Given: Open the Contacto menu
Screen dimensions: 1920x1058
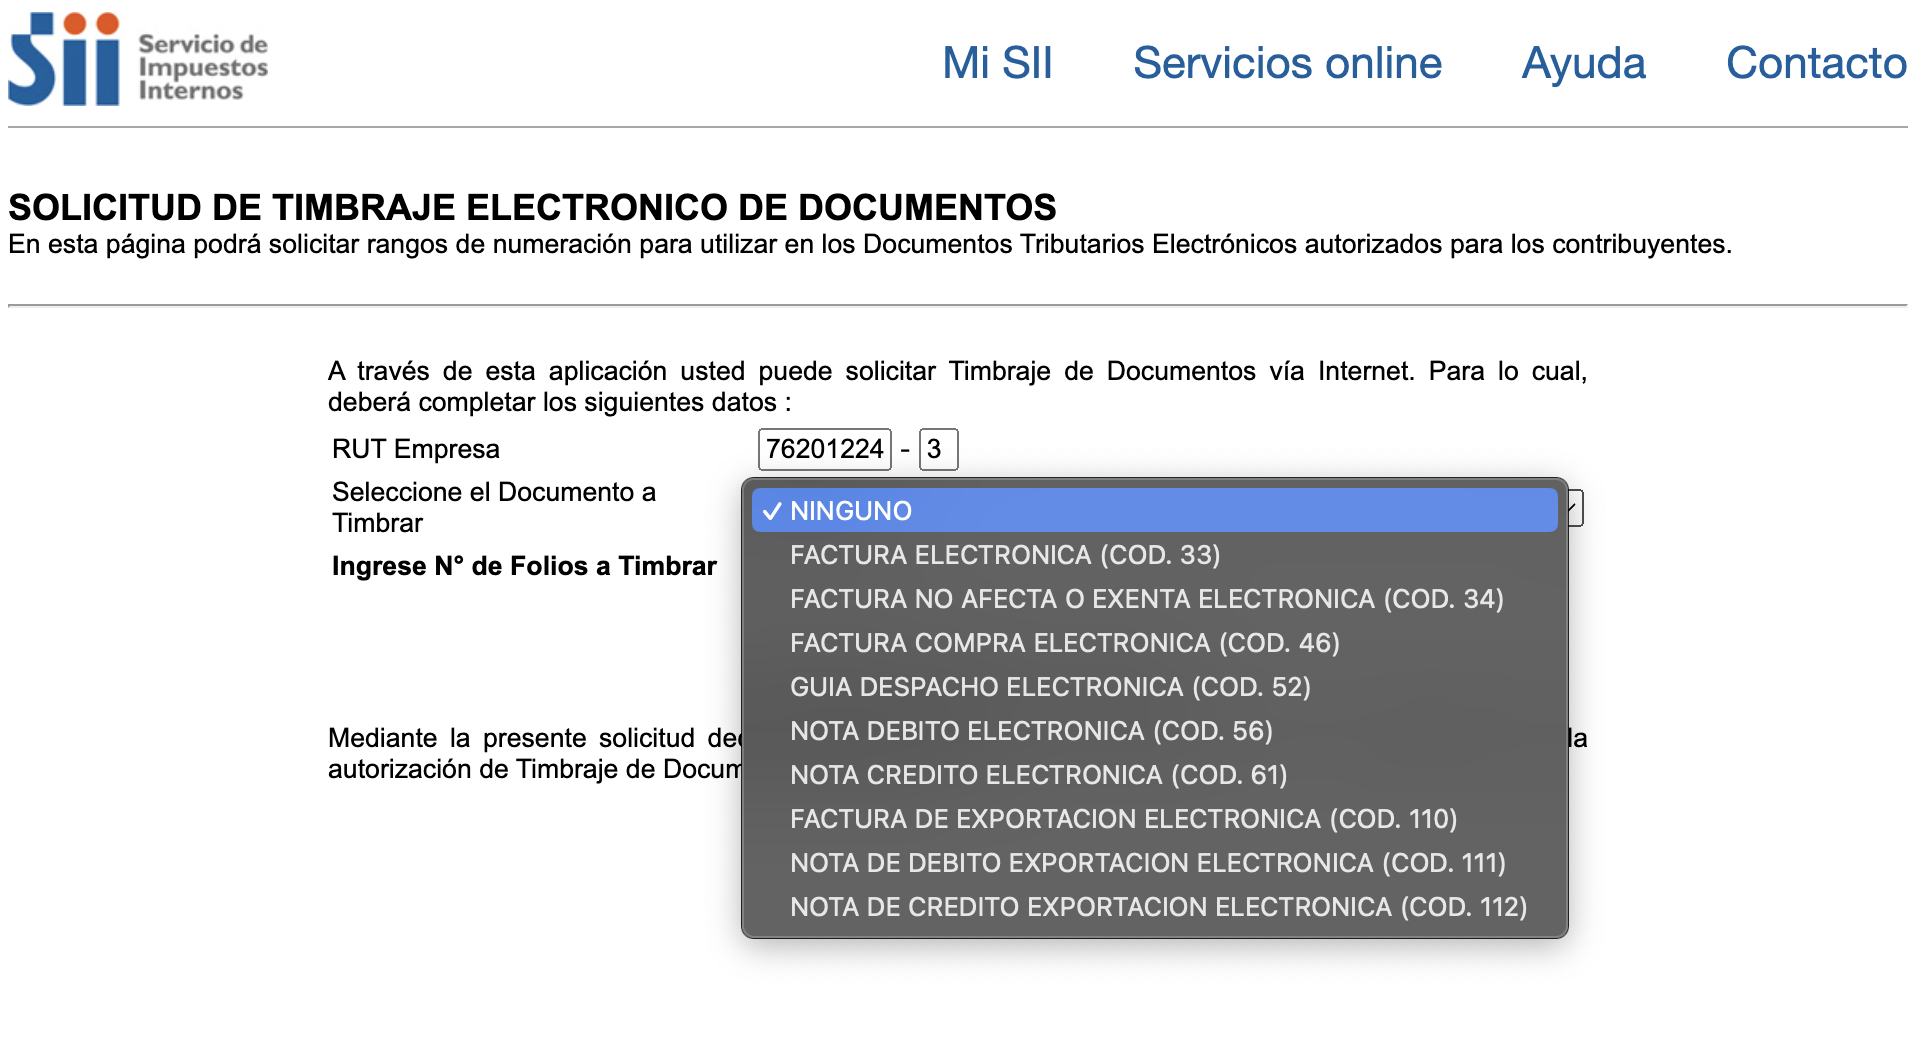Looking at the screenshot, I should click(x=1816, y=63).
